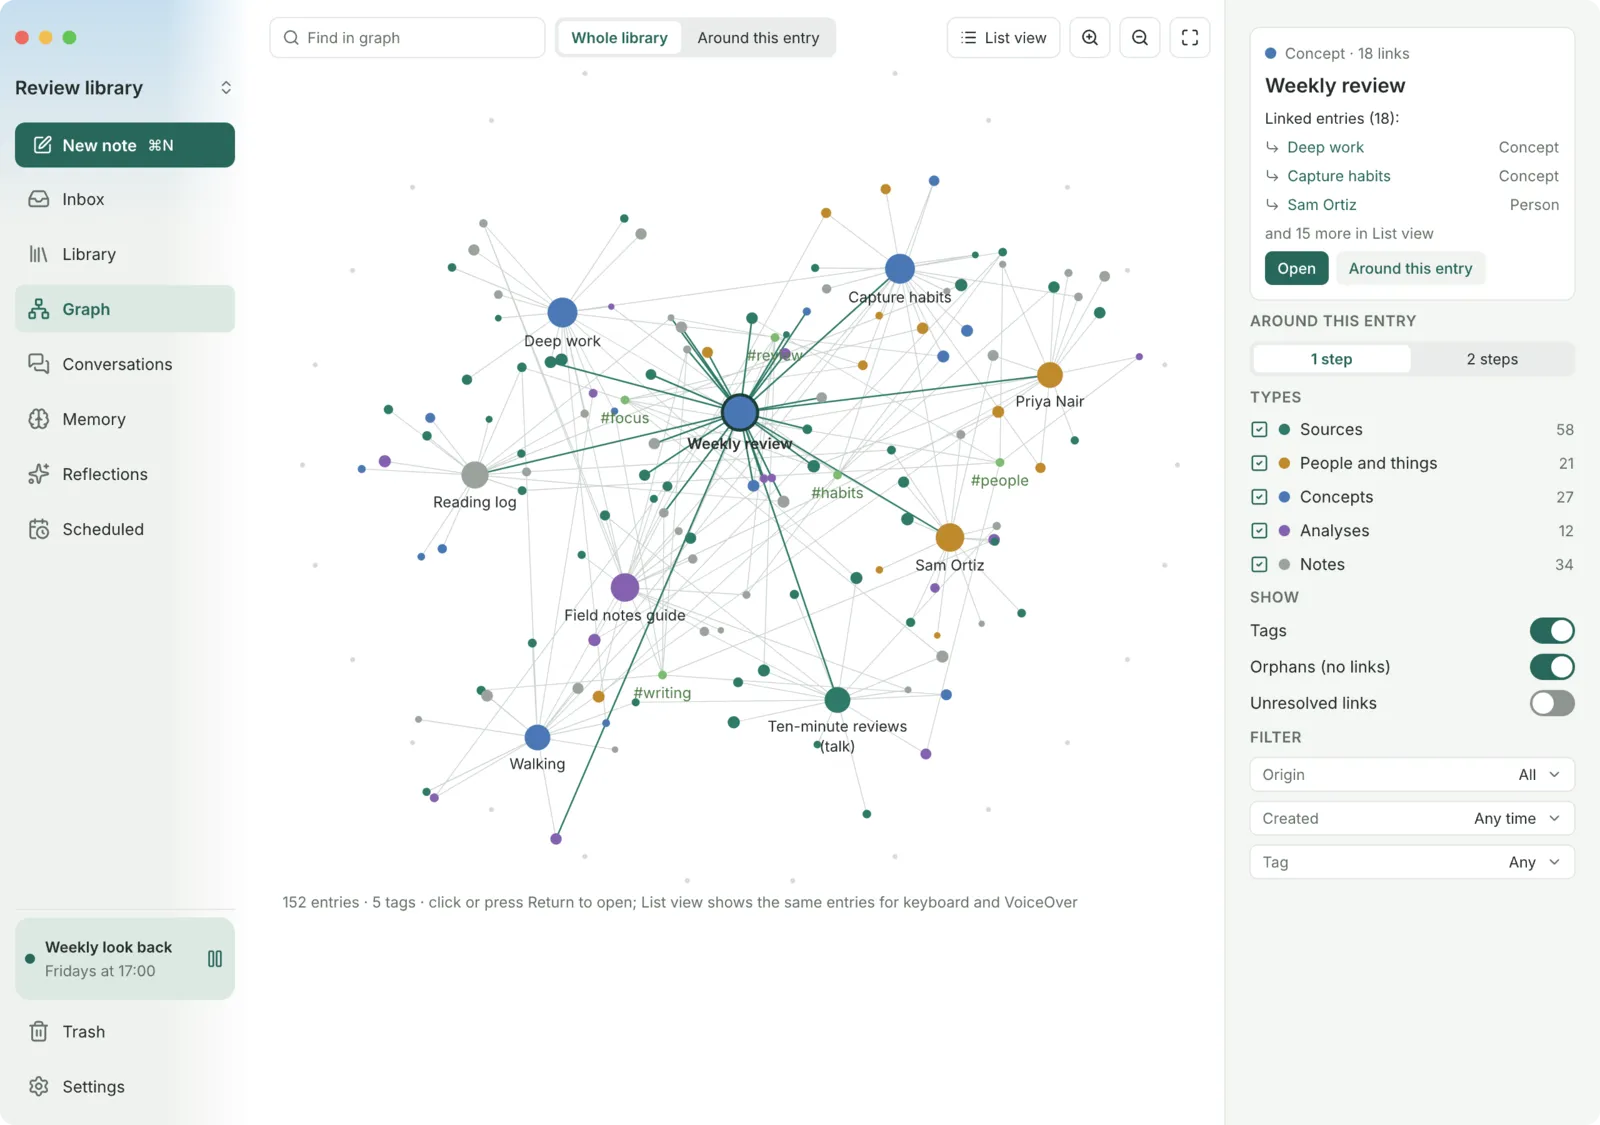Switch to List view
This screenshot has width=1600, height=1125.
tap(1003, 38)
